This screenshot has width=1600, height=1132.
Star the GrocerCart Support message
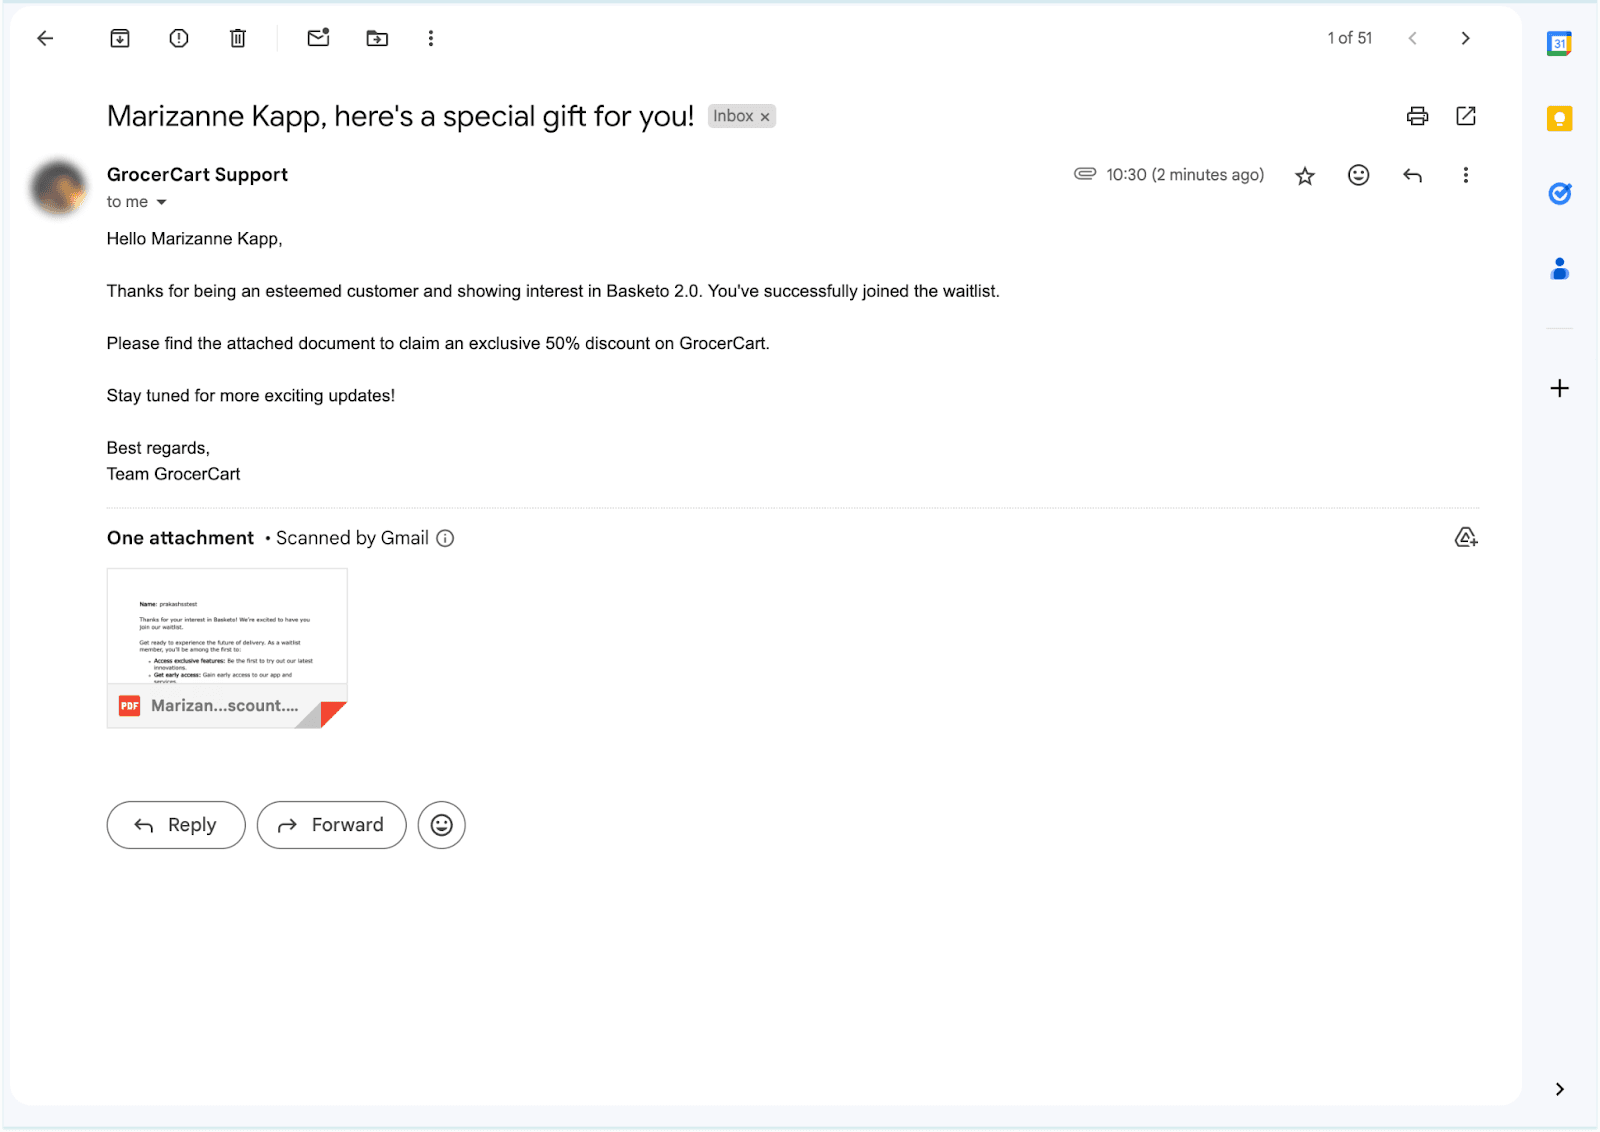coord(1305,176)
